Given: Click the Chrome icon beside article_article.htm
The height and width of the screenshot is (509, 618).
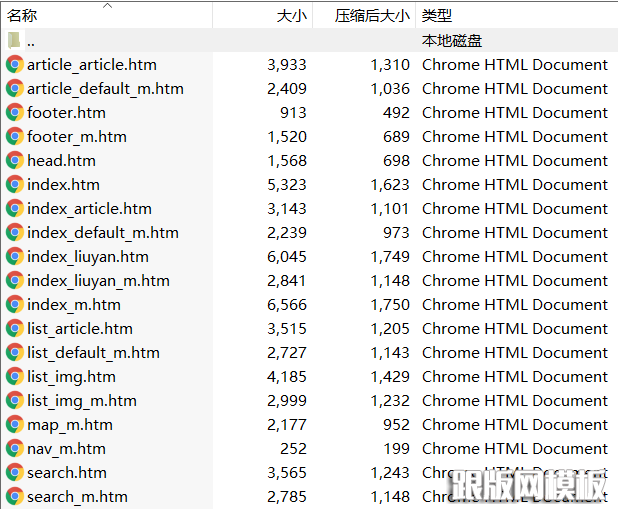Looking at the screenshot, I should (15, 65).
